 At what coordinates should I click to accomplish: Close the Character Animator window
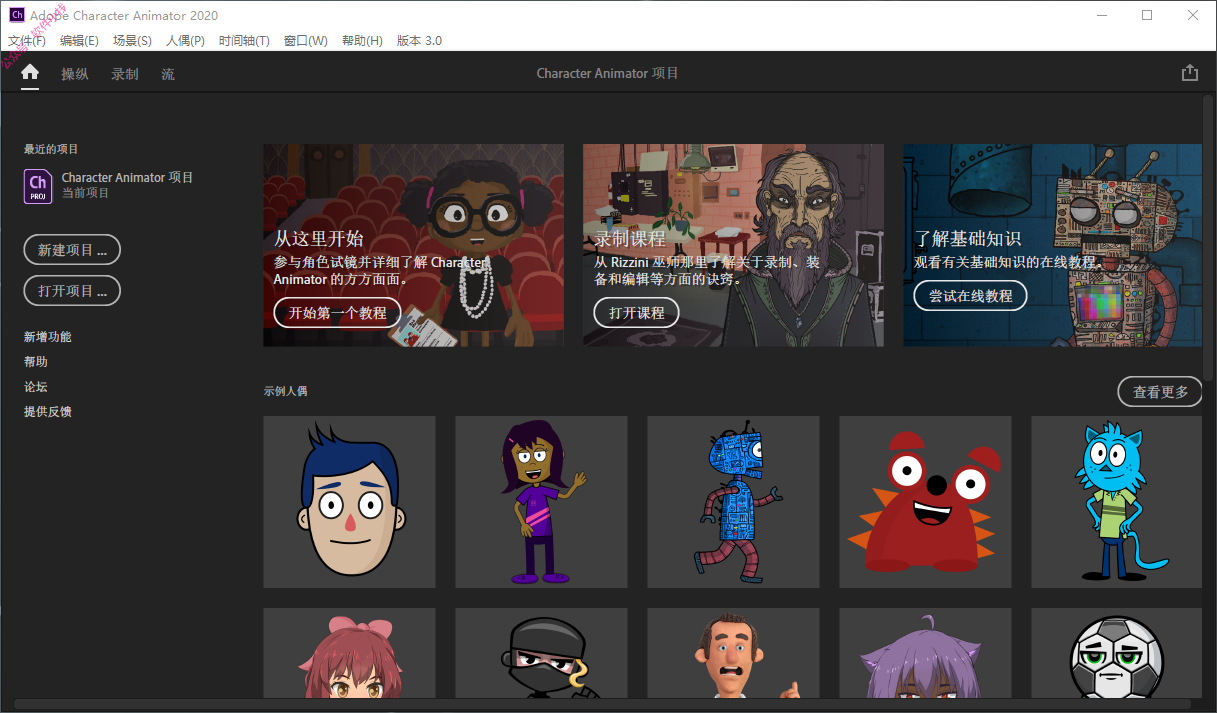(1193, 15)
